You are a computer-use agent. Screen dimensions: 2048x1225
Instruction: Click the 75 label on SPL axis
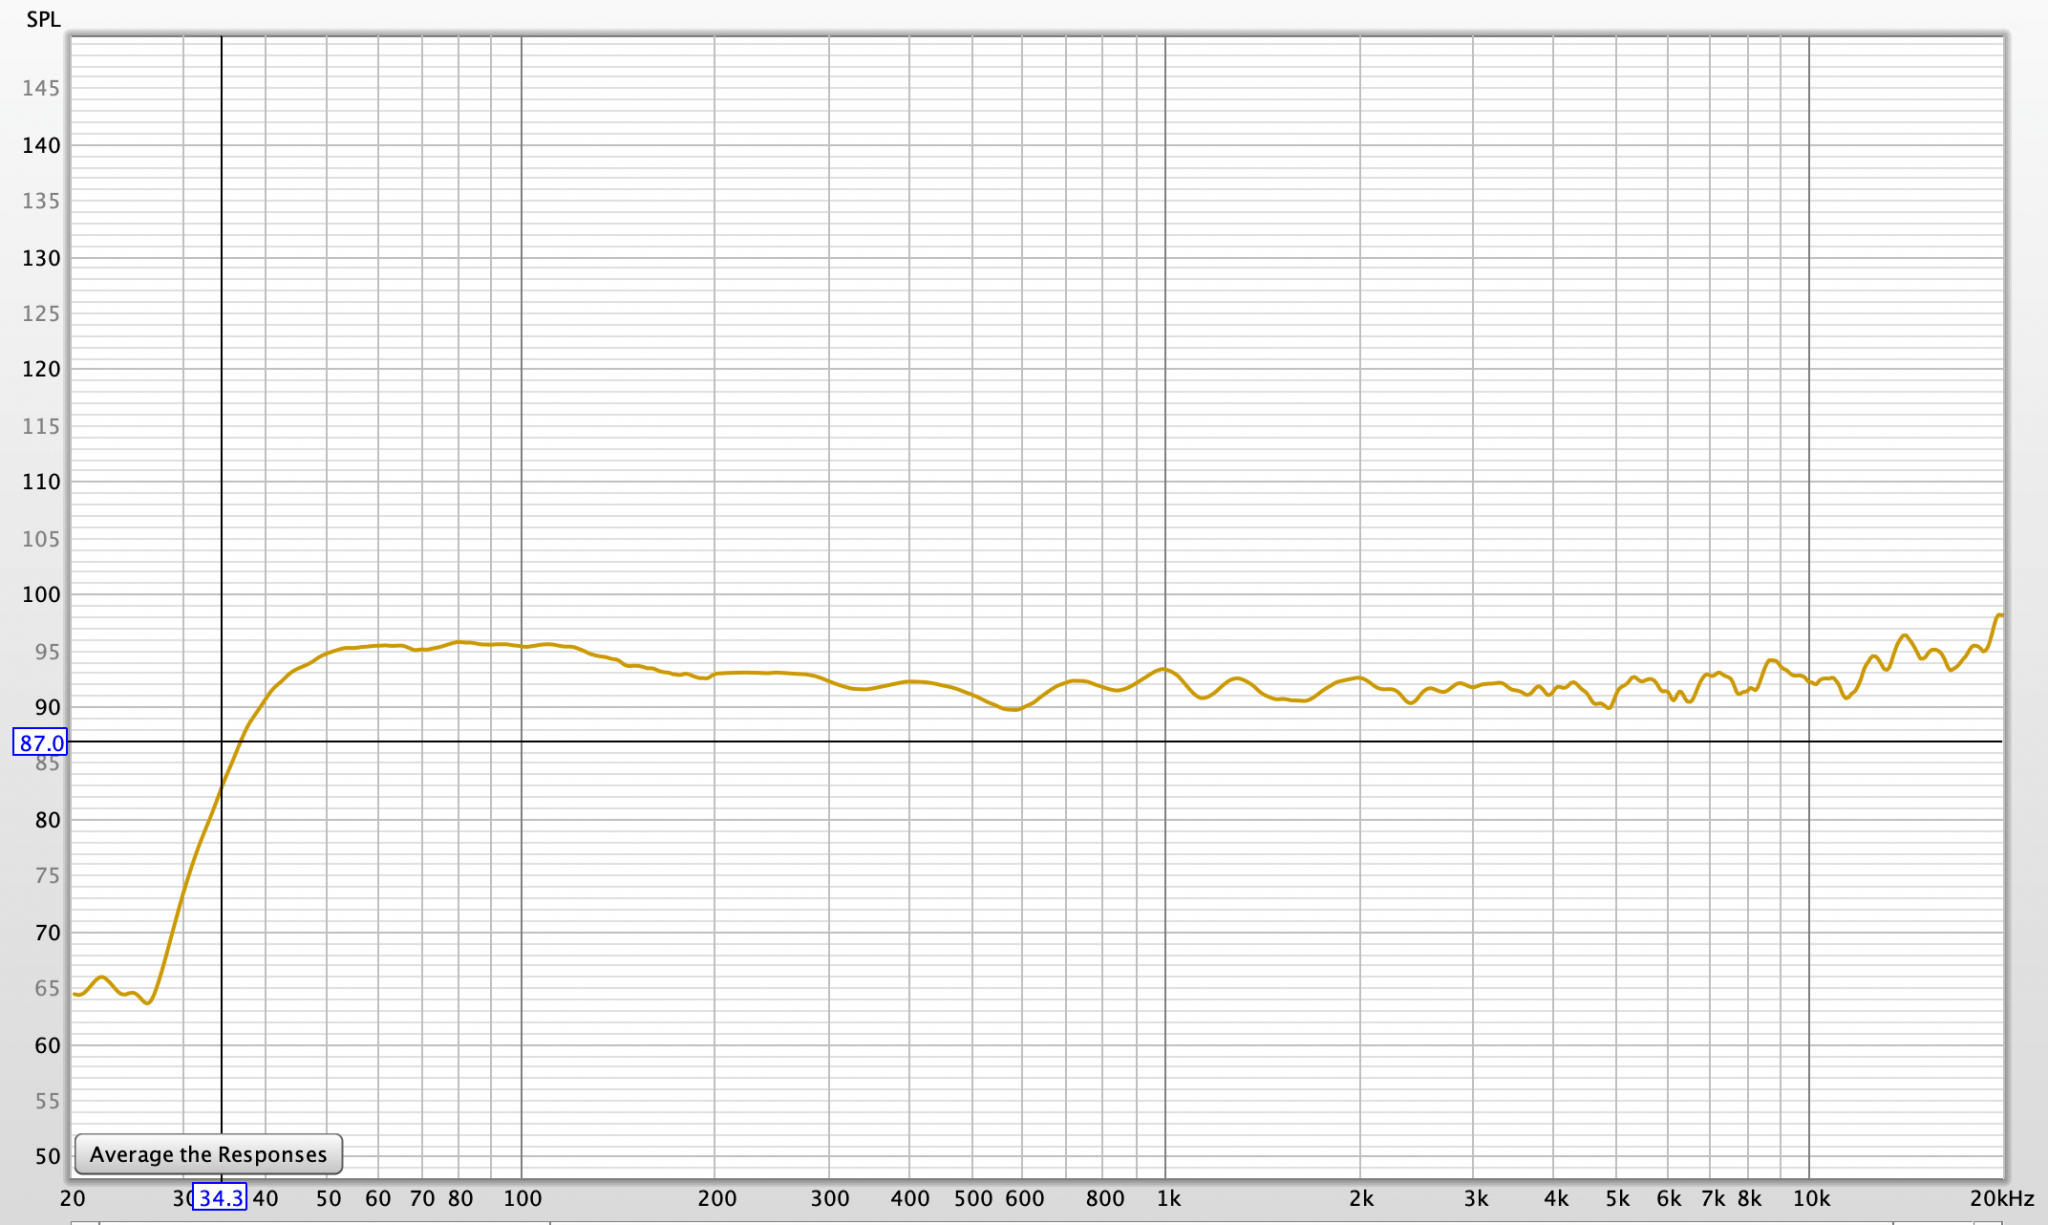tap(47, 876)
